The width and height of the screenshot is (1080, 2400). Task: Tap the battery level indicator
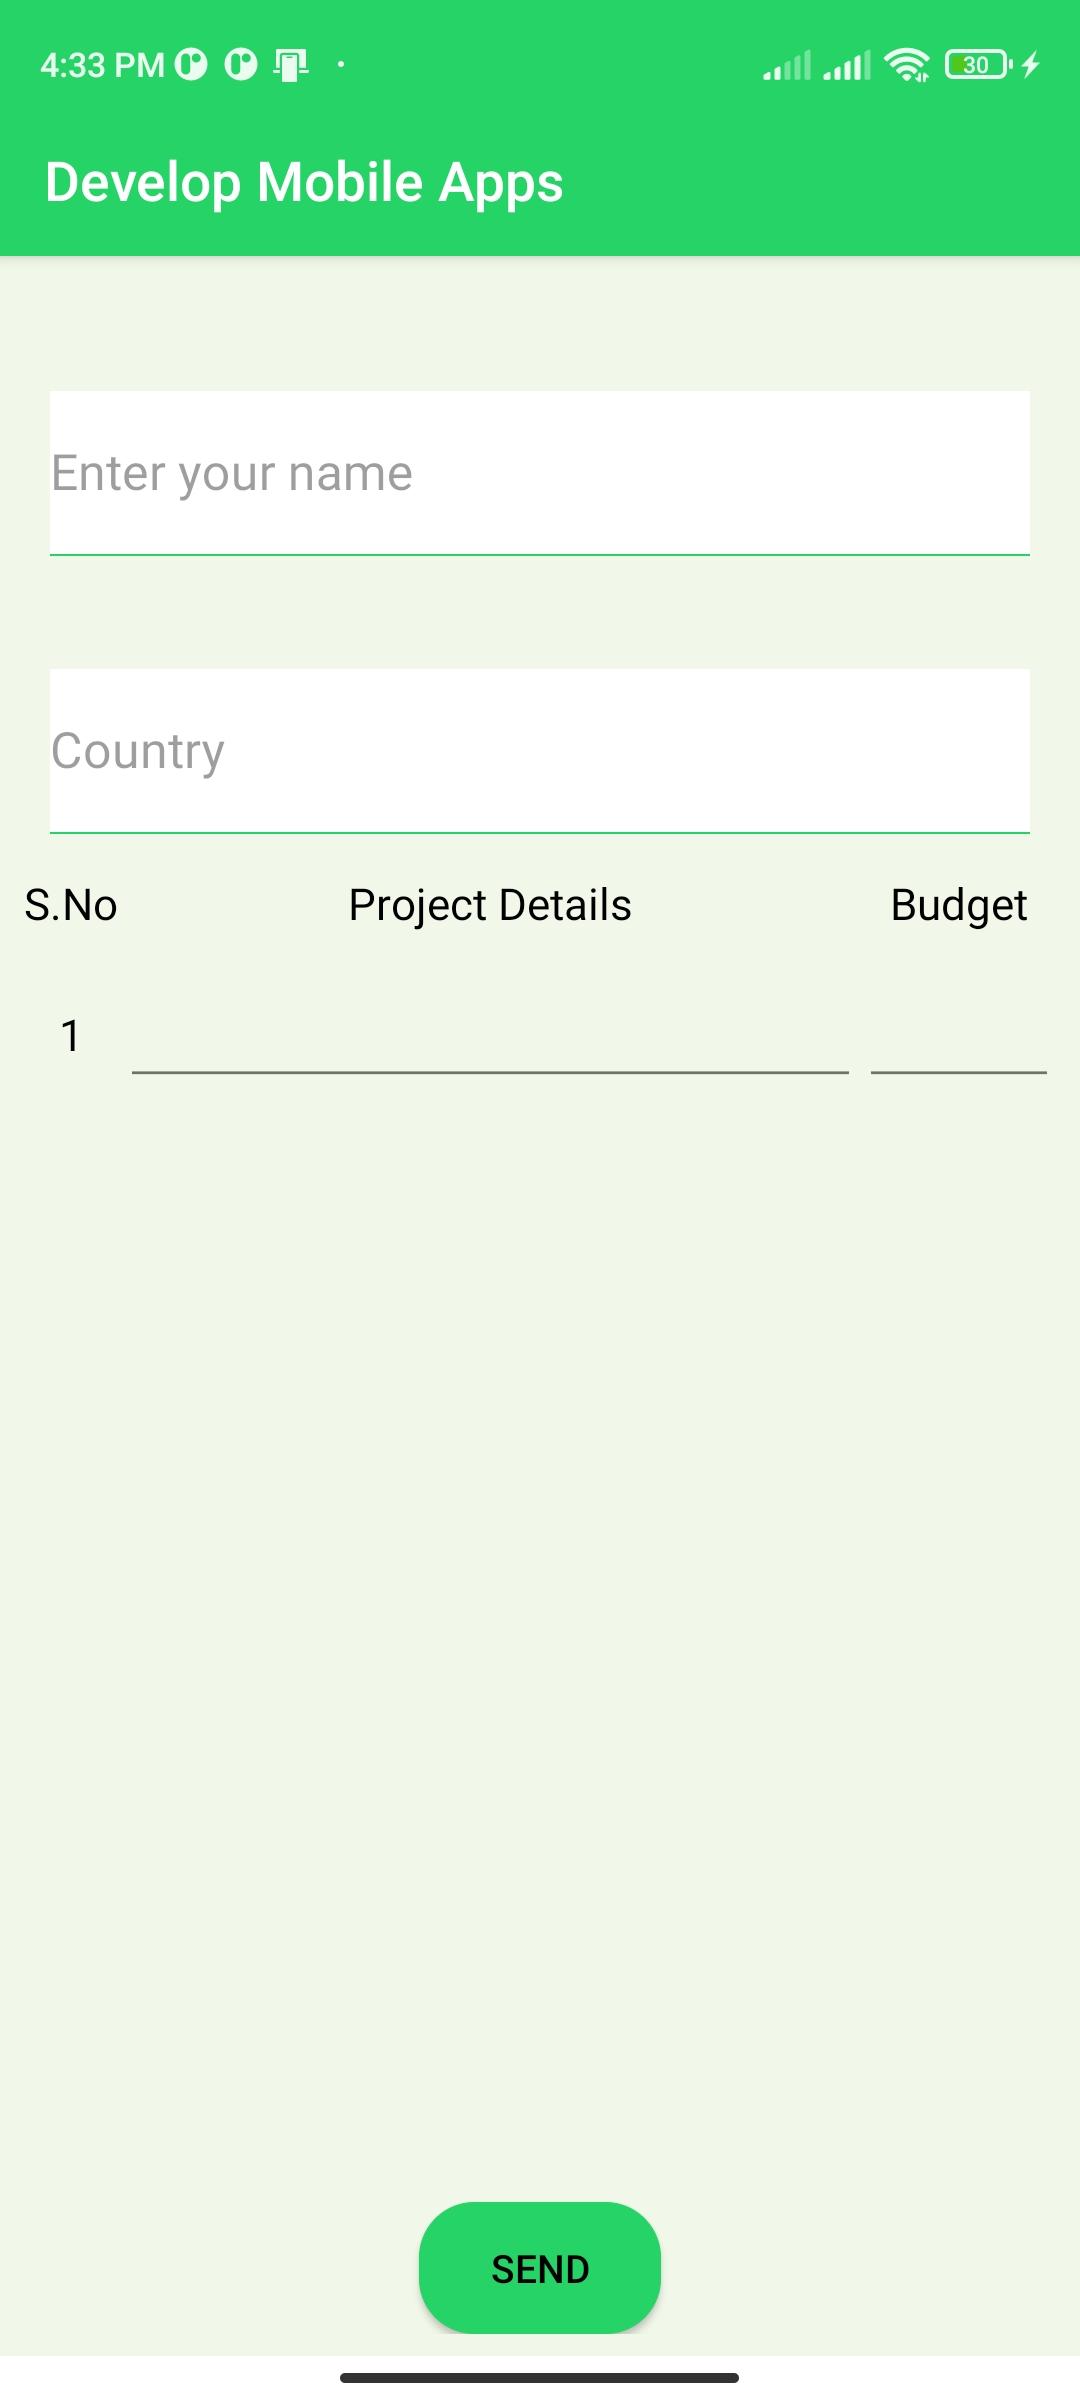pos(979,65)
